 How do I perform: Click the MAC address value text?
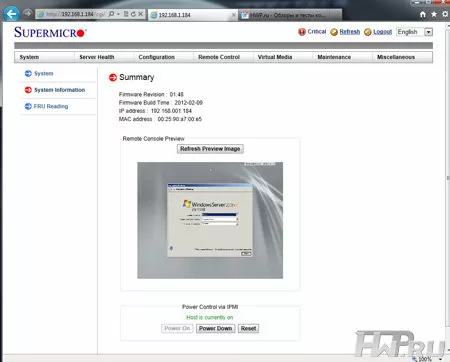(x=180, y=119)
